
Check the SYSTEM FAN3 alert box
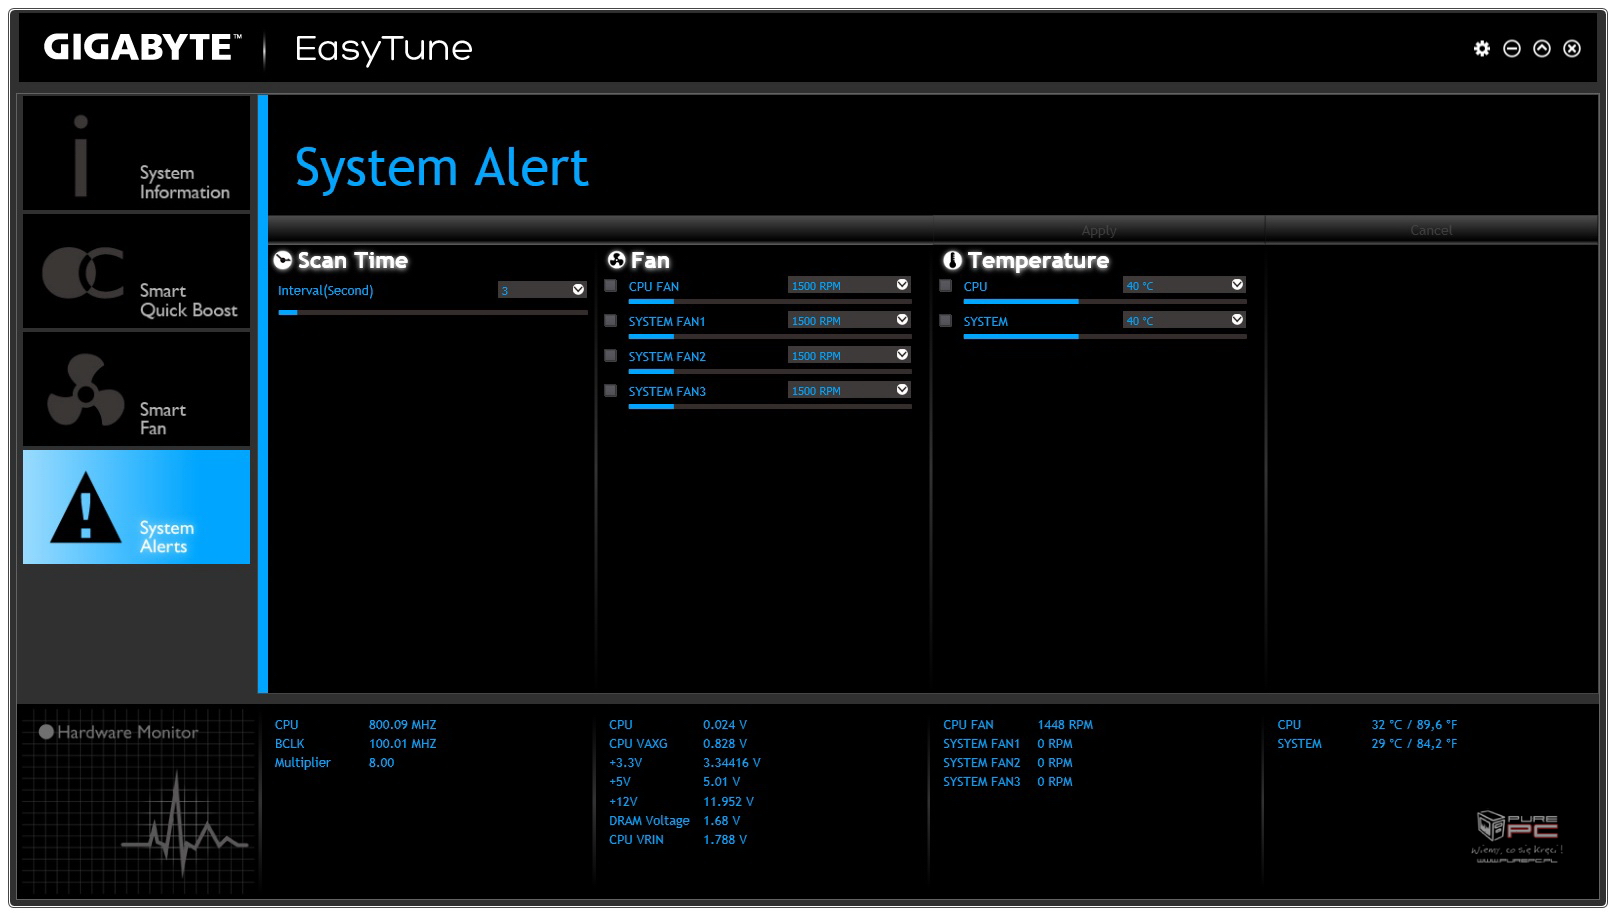(x=611, y=391)
